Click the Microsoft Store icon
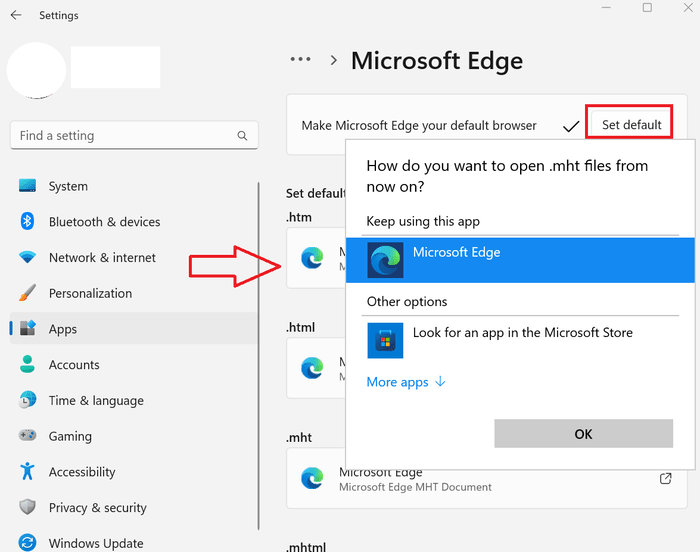This screenshot has width=700, height=552. (385, 340)
